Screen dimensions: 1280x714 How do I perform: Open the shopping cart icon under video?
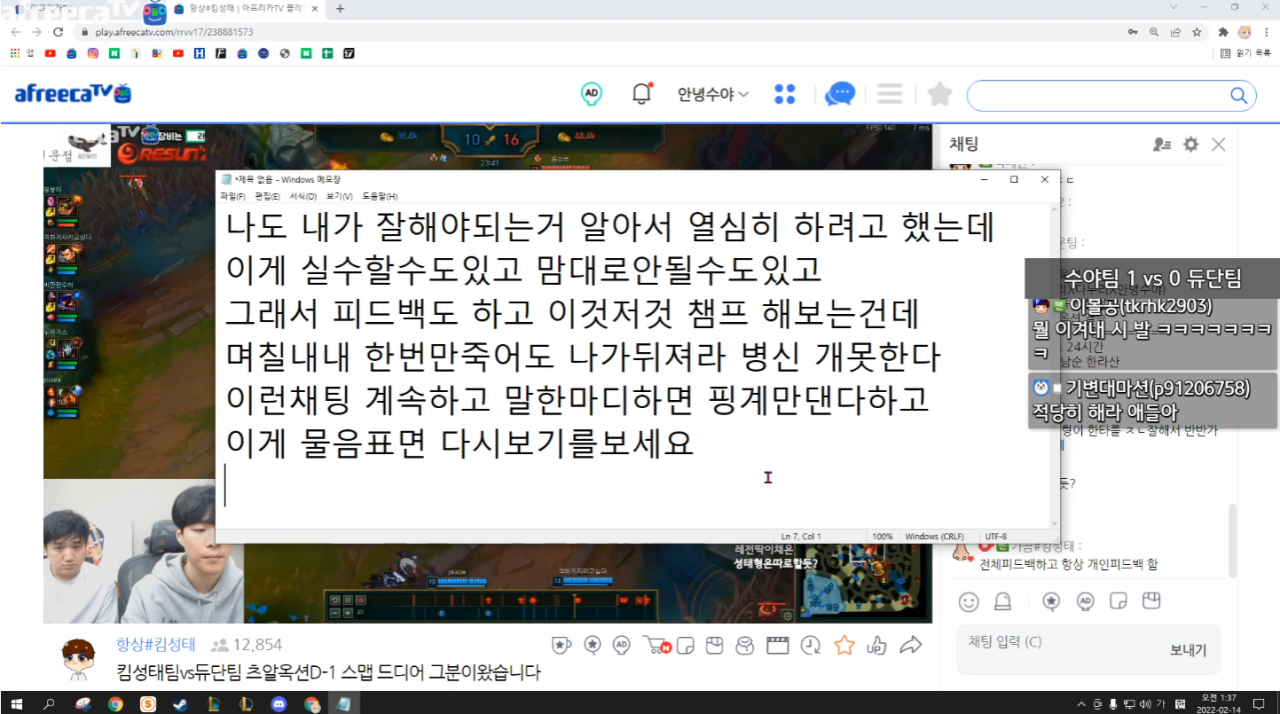point(655,645)
